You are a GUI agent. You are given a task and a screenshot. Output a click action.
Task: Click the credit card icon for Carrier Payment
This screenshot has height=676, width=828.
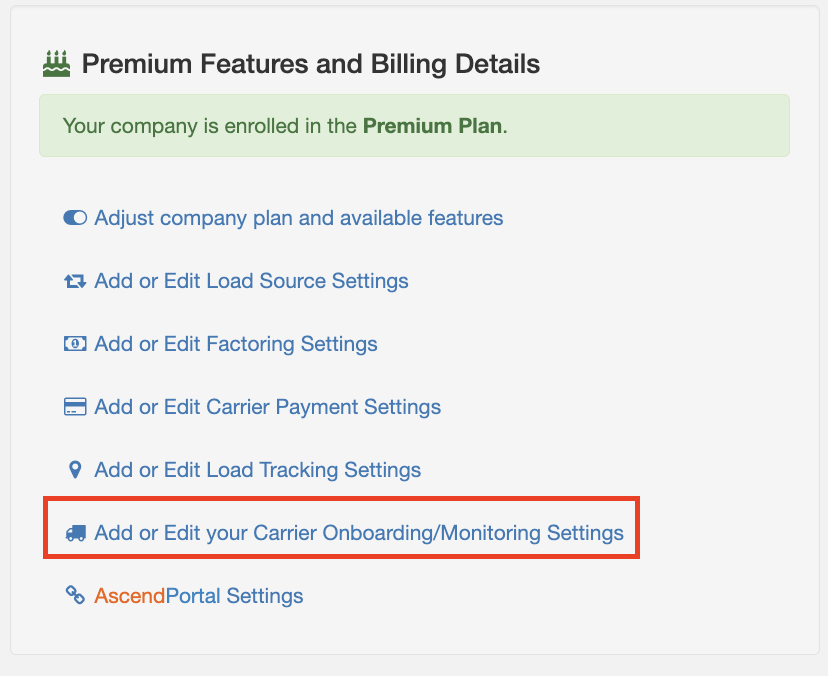[75, 407]
